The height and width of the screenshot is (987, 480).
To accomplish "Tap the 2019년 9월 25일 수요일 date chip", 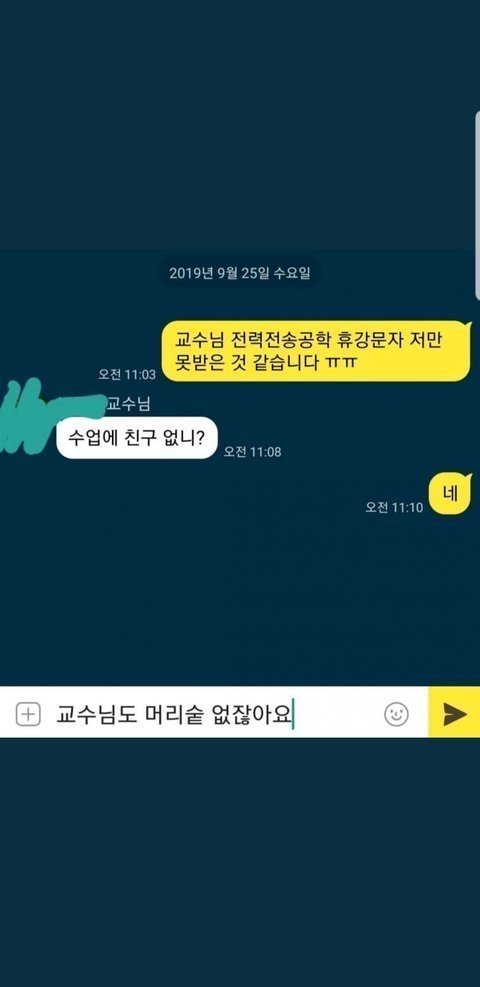I will pos(240,273).
